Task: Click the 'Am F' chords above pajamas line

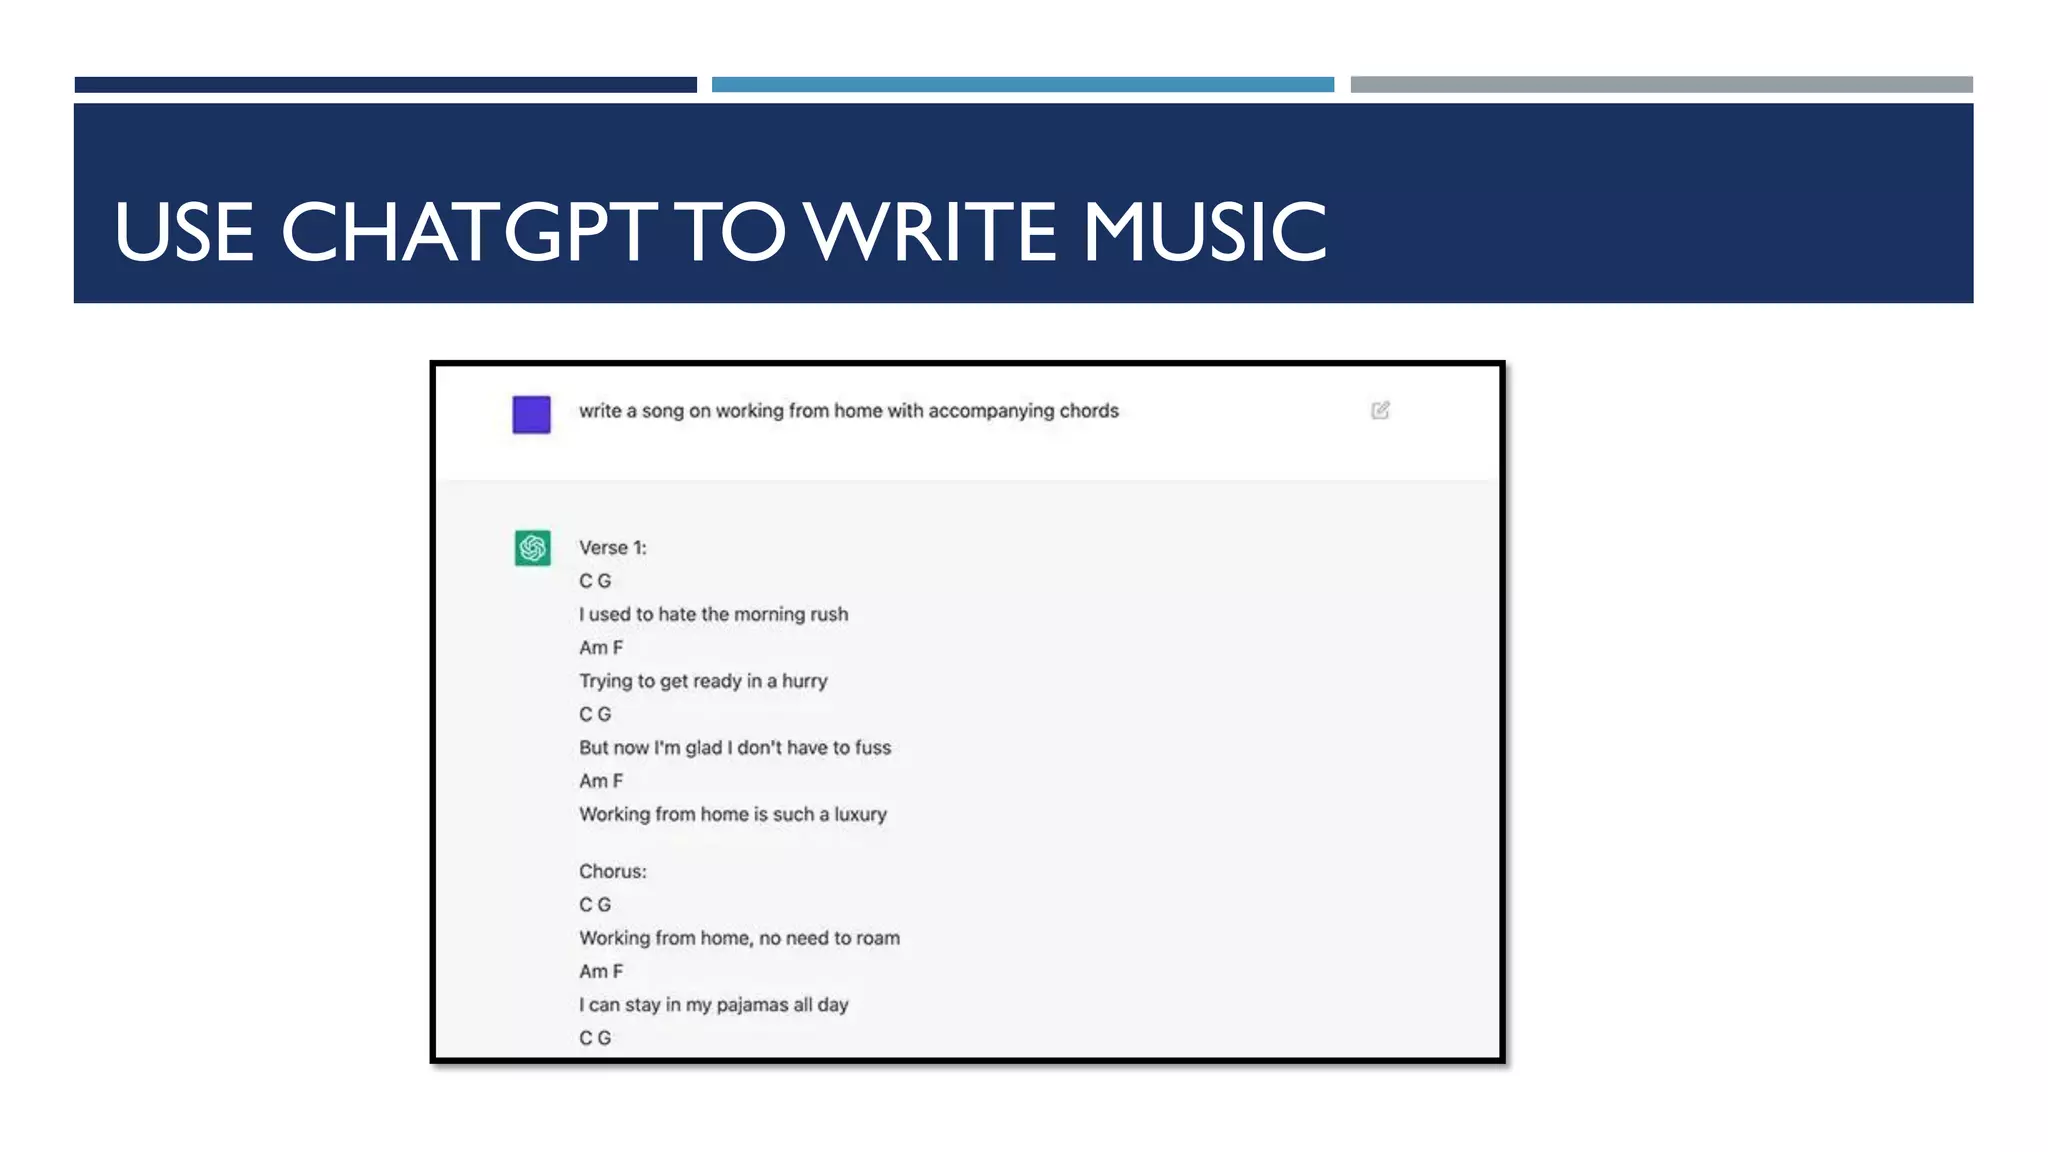Action: [600, 972]
